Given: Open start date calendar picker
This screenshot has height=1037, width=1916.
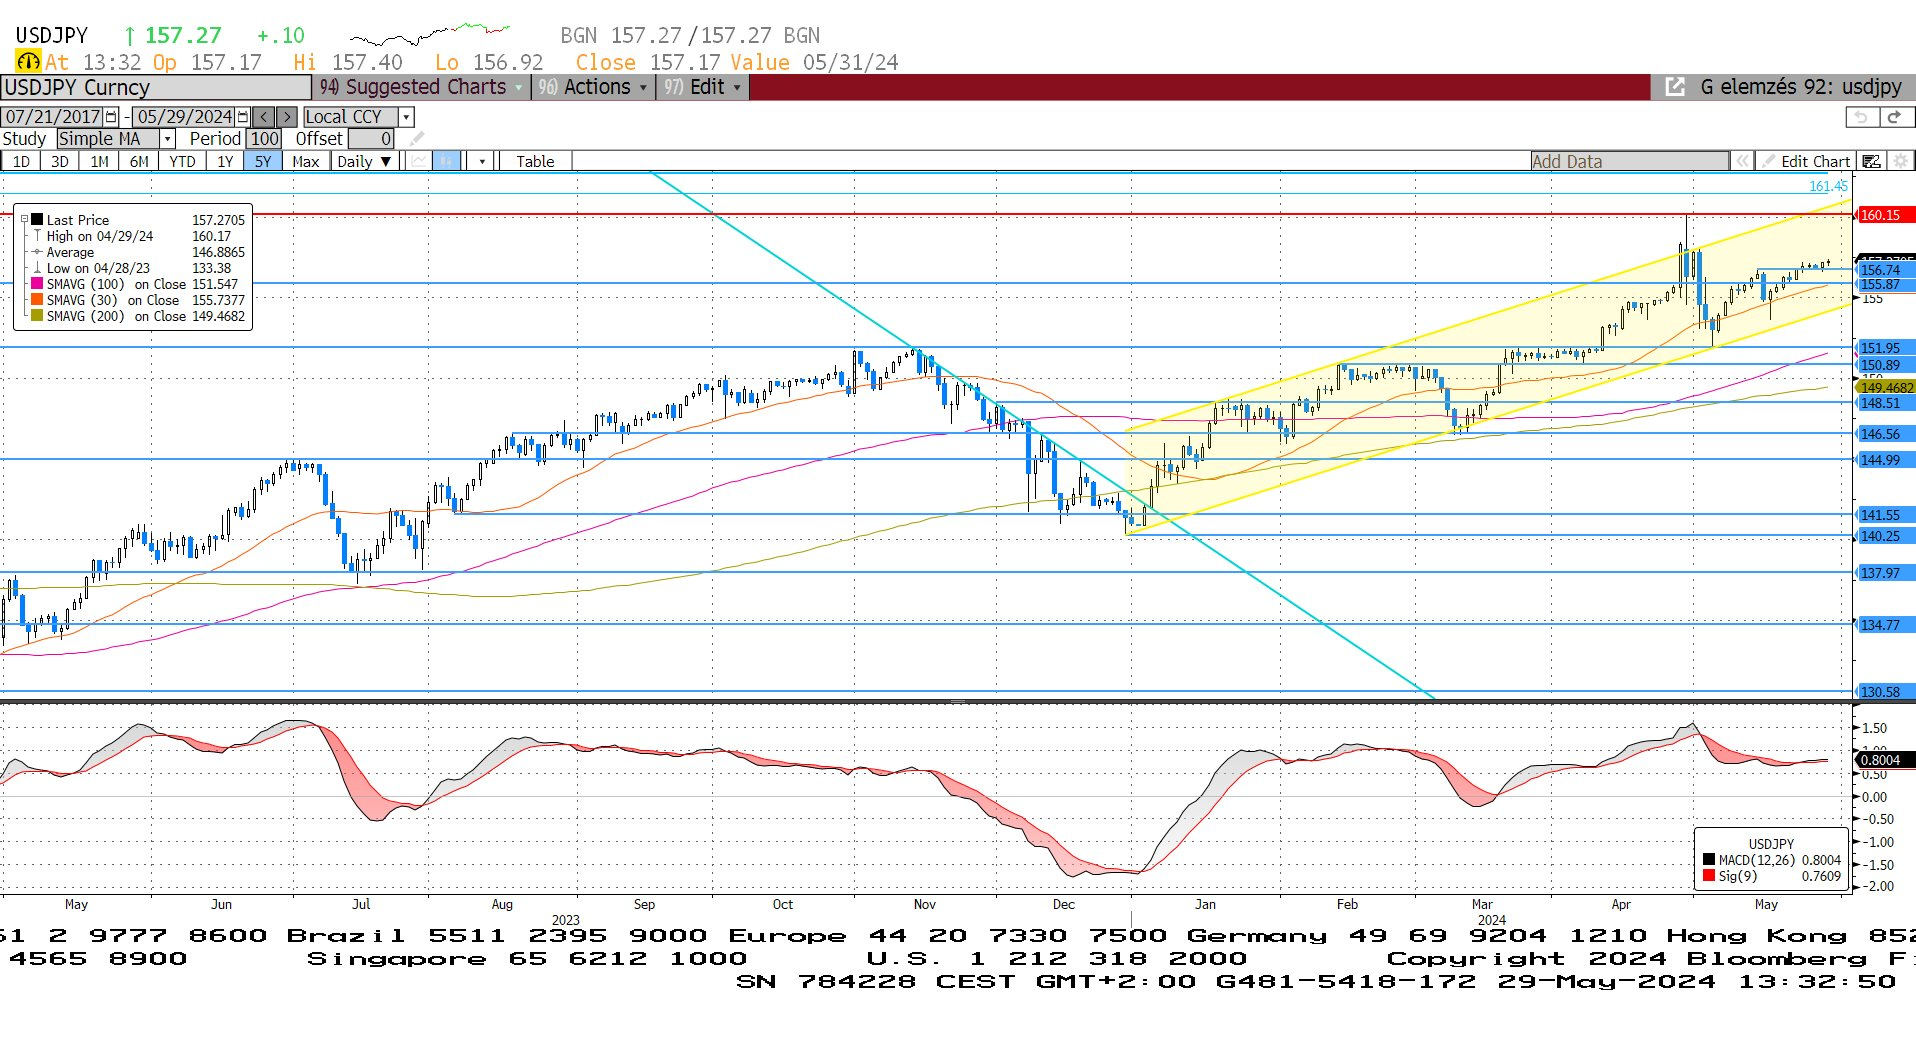Looking at the screenshot, I should coord(112,117).
